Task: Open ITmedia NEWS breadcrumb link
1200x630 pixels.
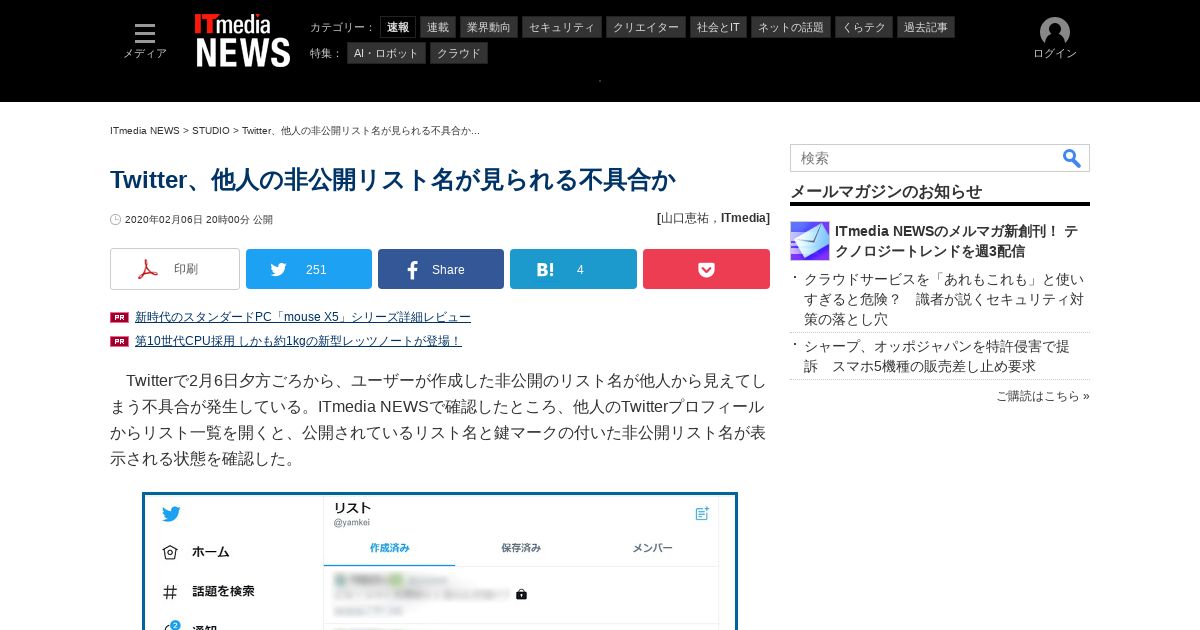Action: pyautogui.click(x=145, y=131)
